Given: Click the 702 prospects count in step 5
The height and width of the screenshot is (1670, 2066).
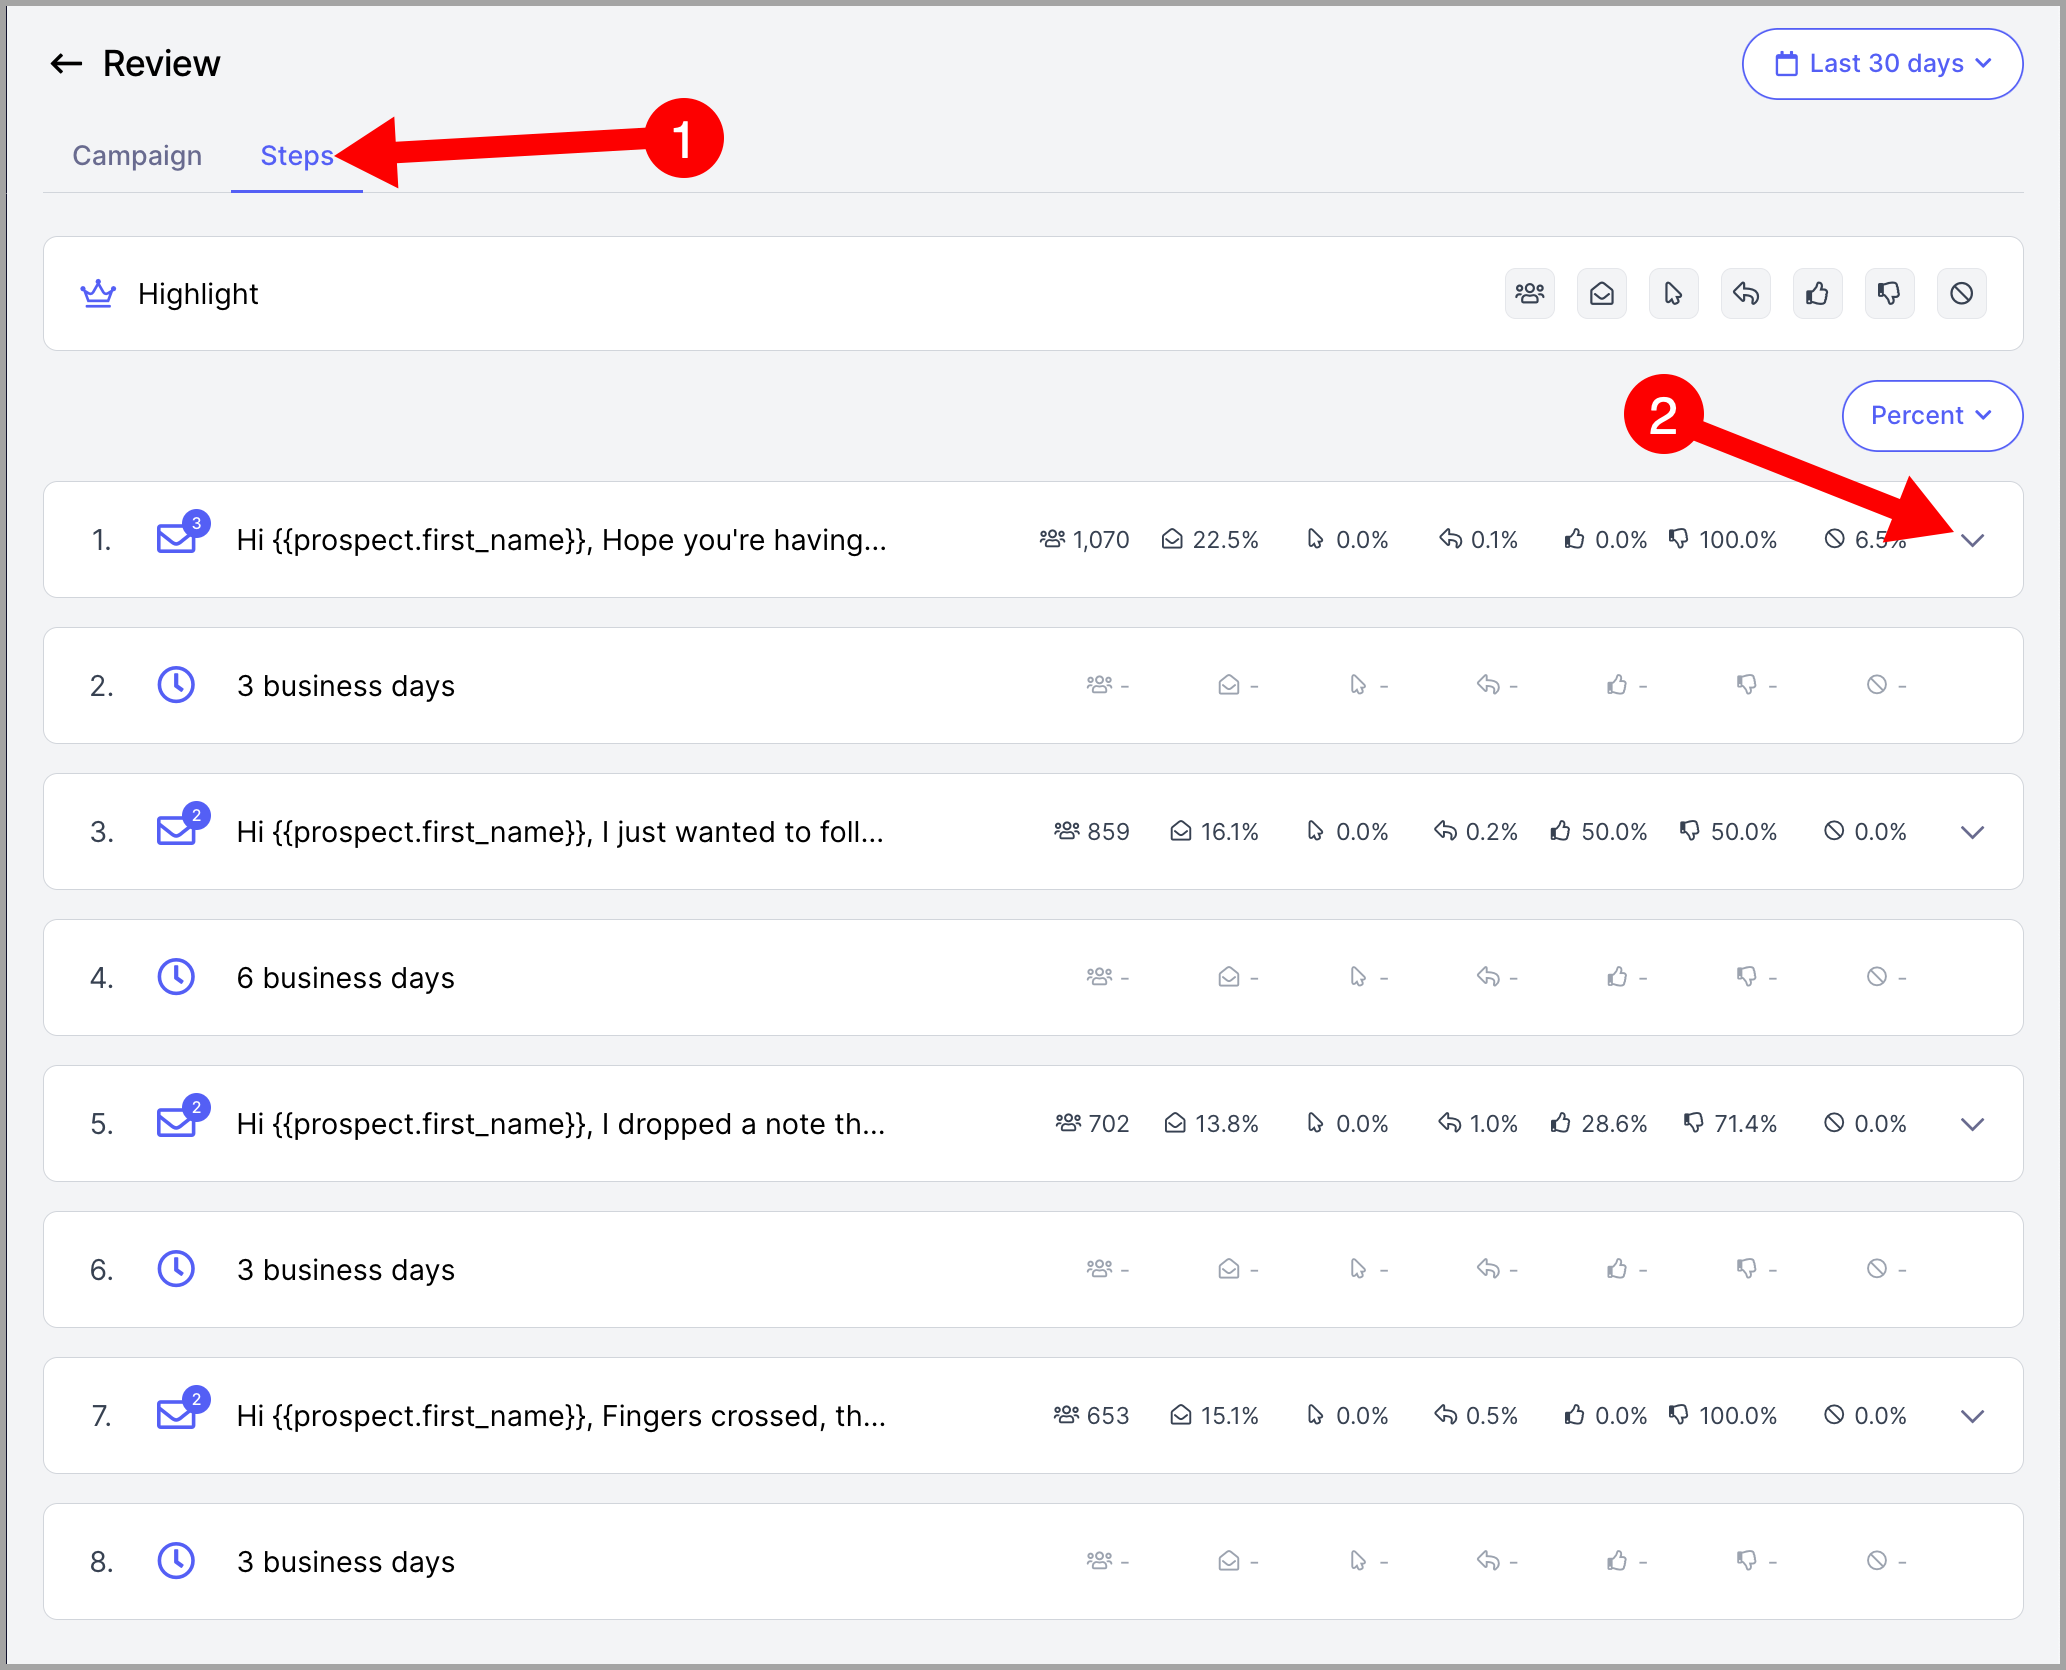Looking at the screenshot, I should point(1092,1124).
